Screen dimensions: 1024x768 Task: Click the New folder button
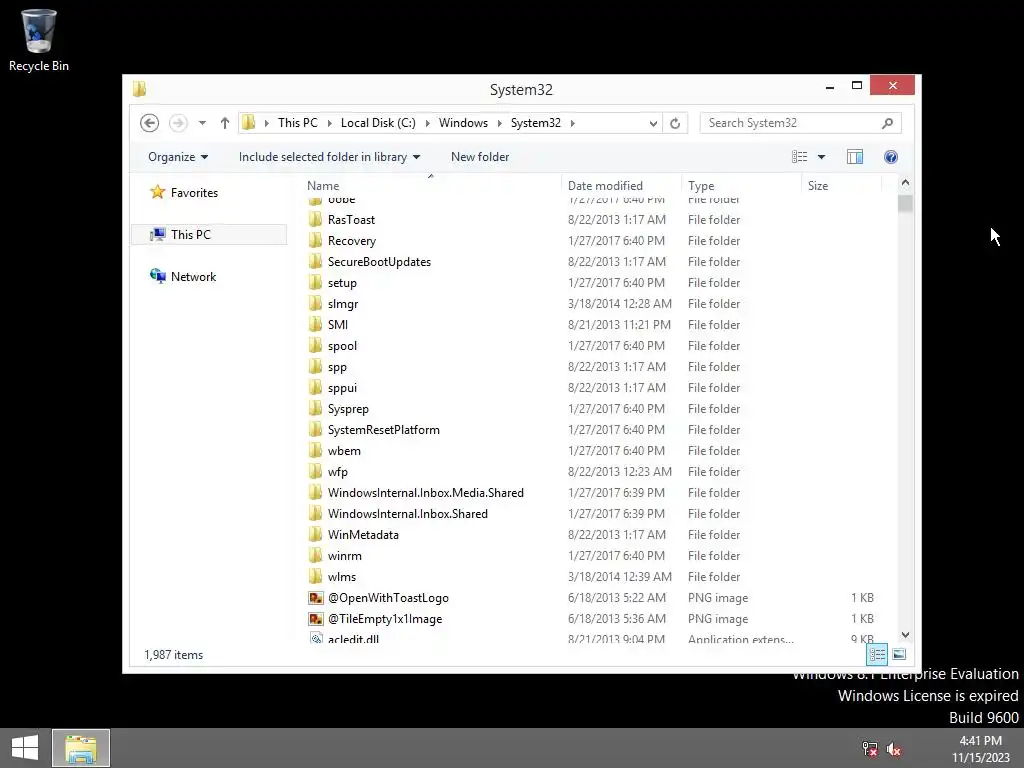(x=480, y=157)
